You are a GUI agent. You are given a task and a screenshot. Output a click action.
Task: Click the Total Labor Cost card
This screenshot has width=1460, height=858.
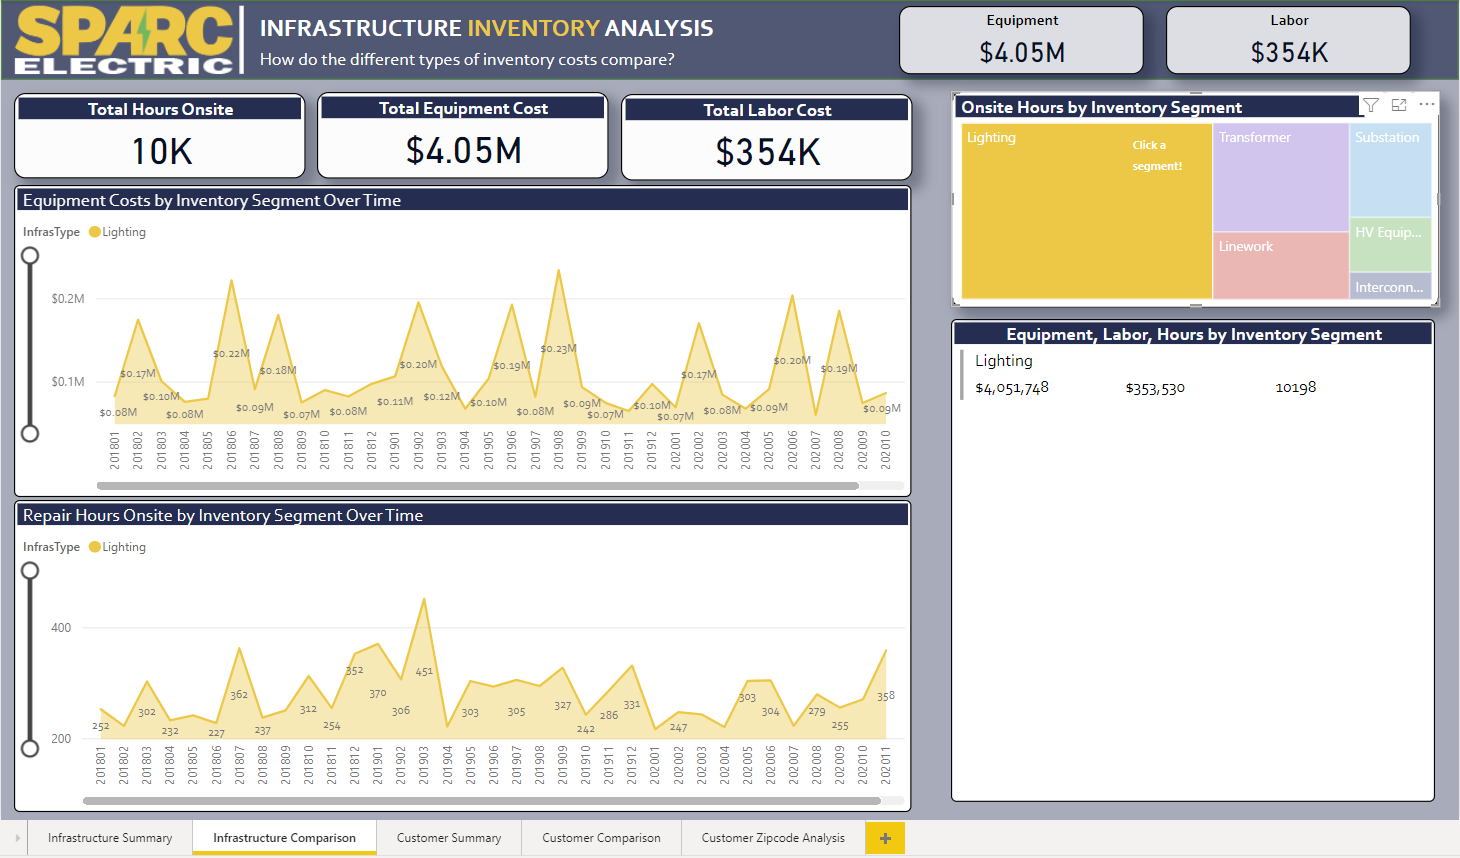pos(767,137)
